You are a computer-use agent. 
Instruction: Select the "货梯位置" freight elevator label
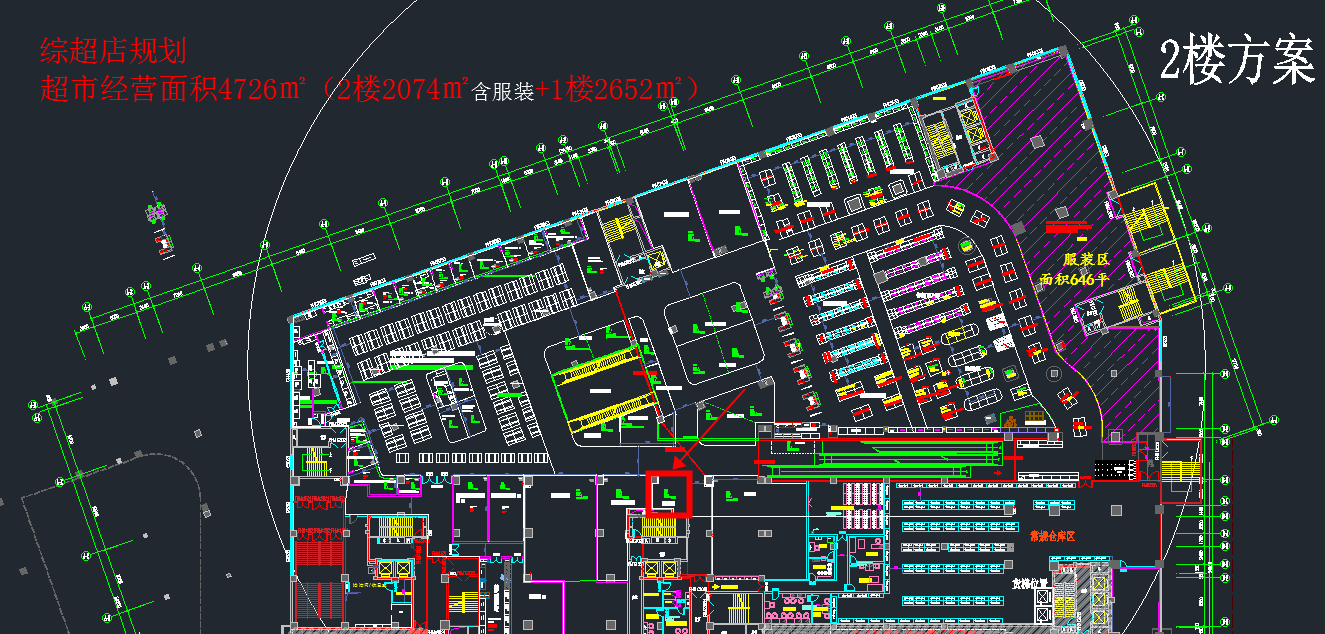(x=1029, y=584)
